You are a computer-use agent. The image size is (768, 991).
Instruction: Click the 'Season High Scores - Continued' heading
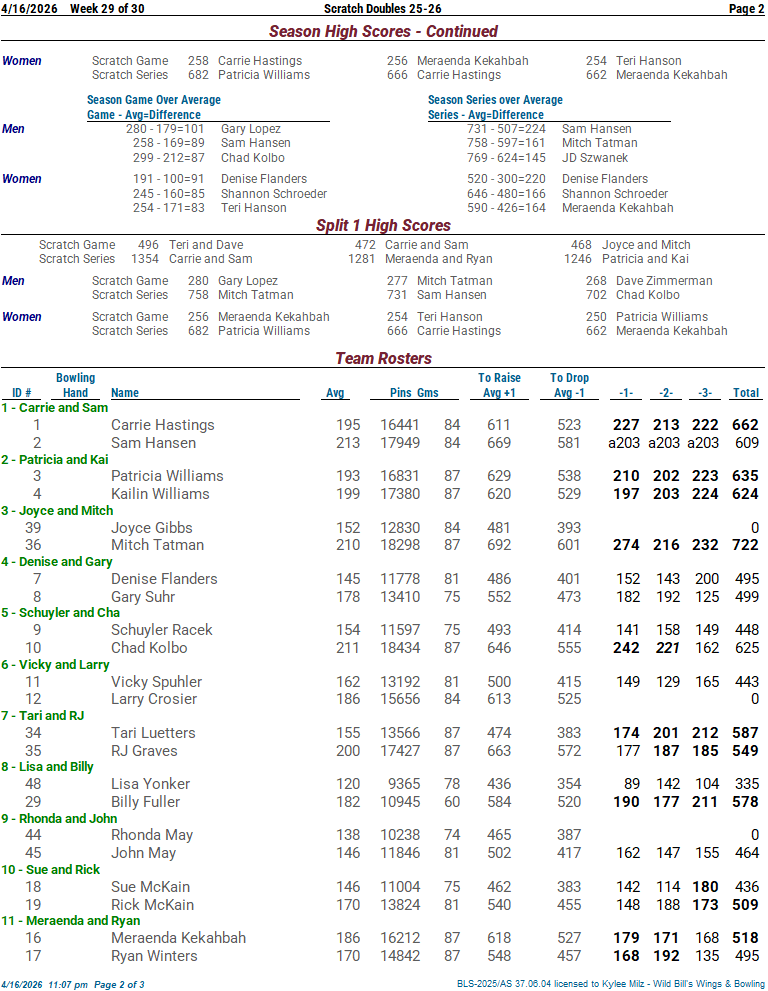(383, 31)
